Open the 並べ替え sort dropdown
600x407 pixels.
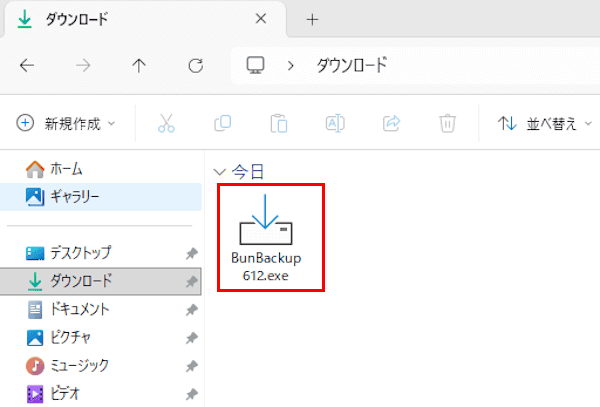coord(545,124)
